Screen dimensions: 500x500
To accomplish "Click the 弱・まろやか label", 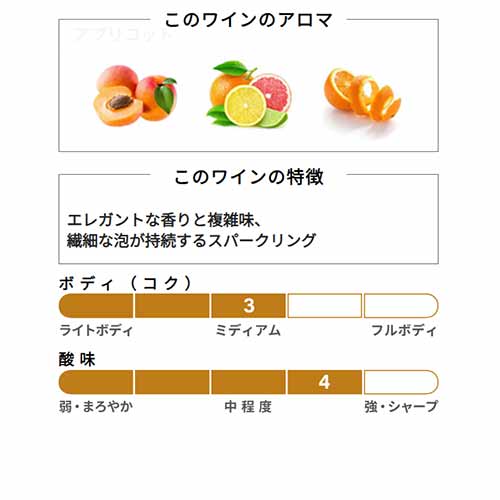I will [96, 407].
